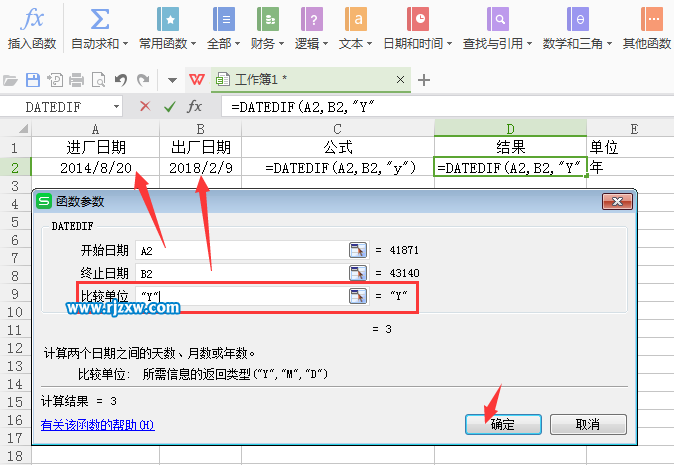Select cell B1 出厂日期
The height and width of the screenshot is (465, 674).
click(200, 147)
